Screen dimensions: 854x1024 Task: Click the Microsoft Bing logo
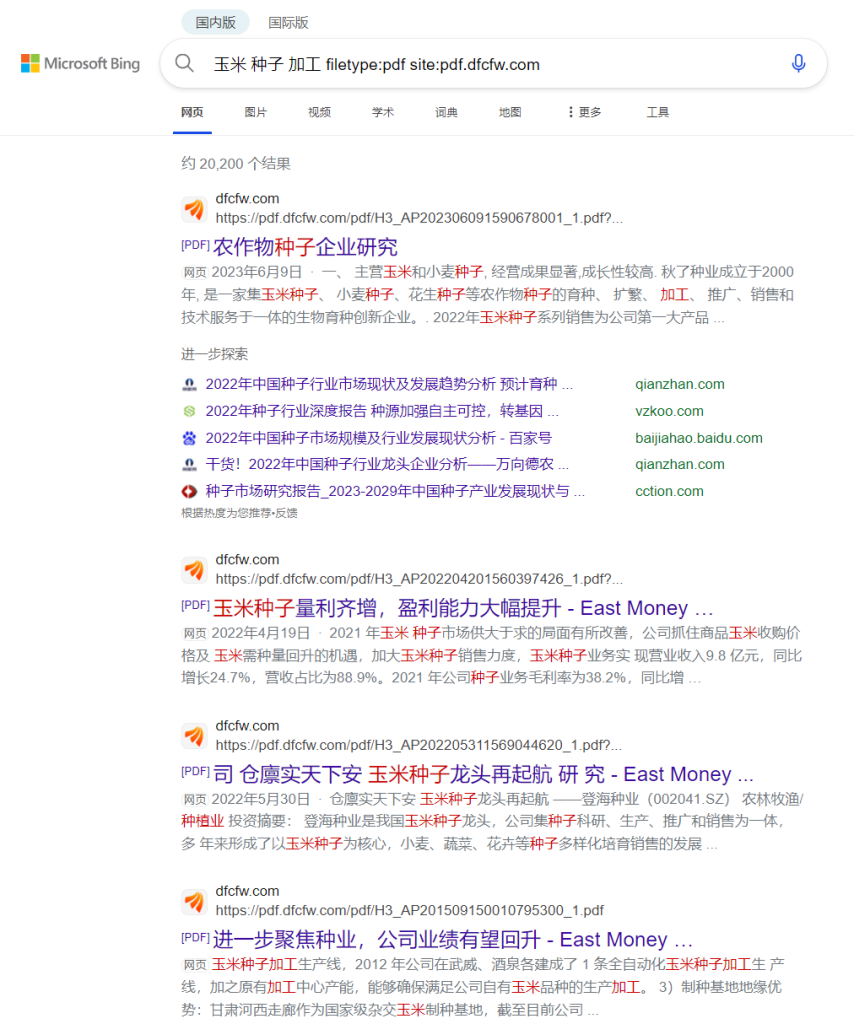81,64
